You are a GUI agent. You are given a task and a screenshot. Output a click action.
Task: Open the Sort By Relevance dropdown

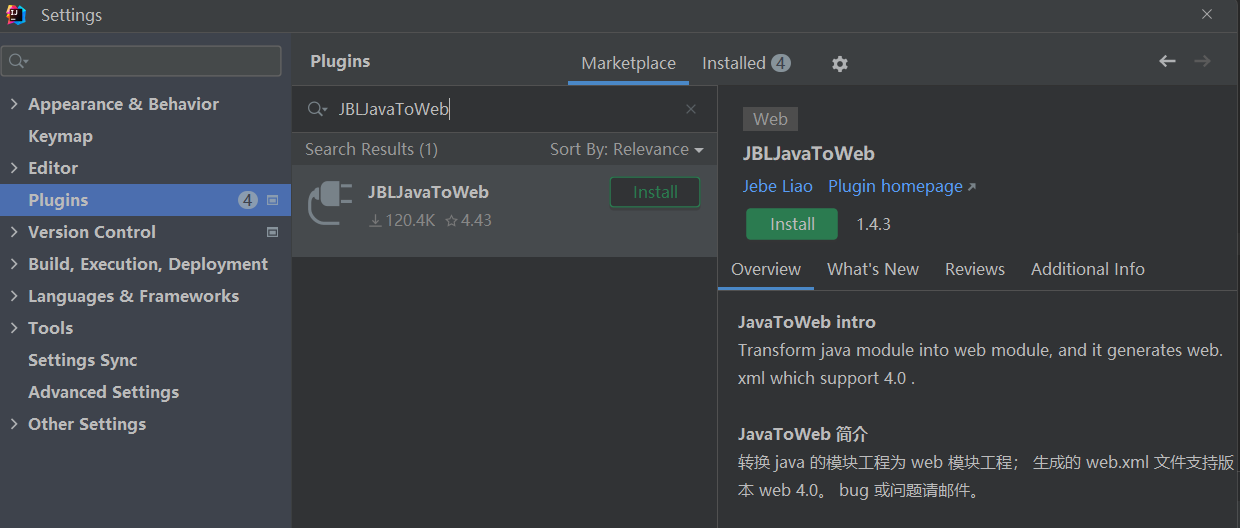627,149
